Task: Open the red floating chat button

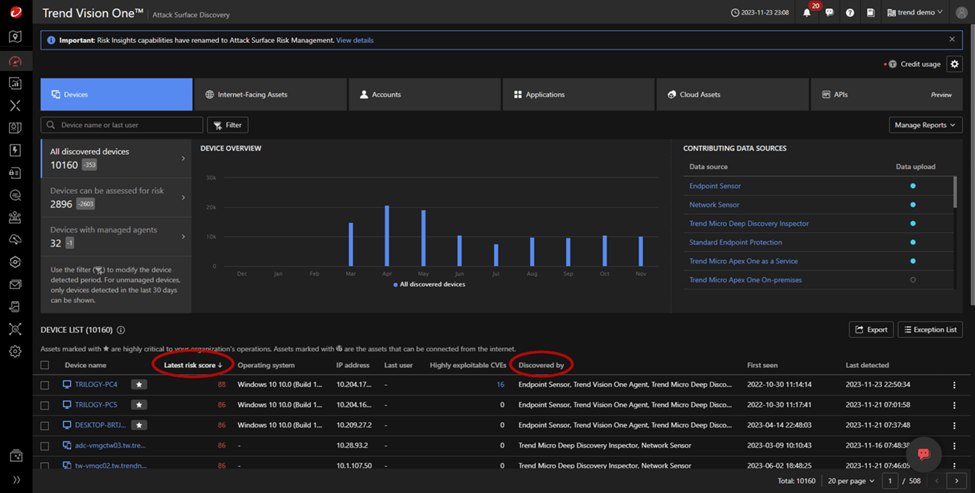Action: [923, 453]
